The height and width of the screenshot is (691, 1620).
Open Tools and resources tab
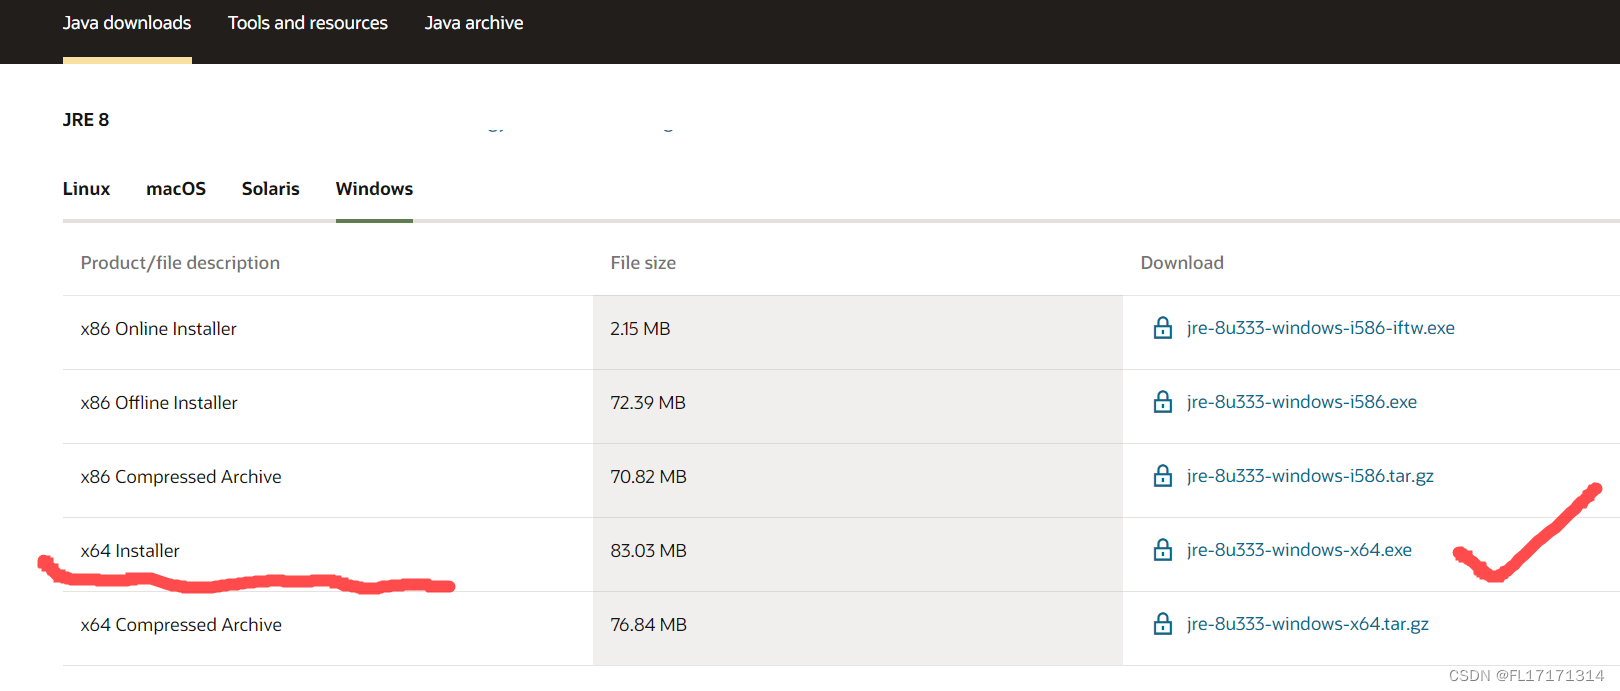point(308,23)
